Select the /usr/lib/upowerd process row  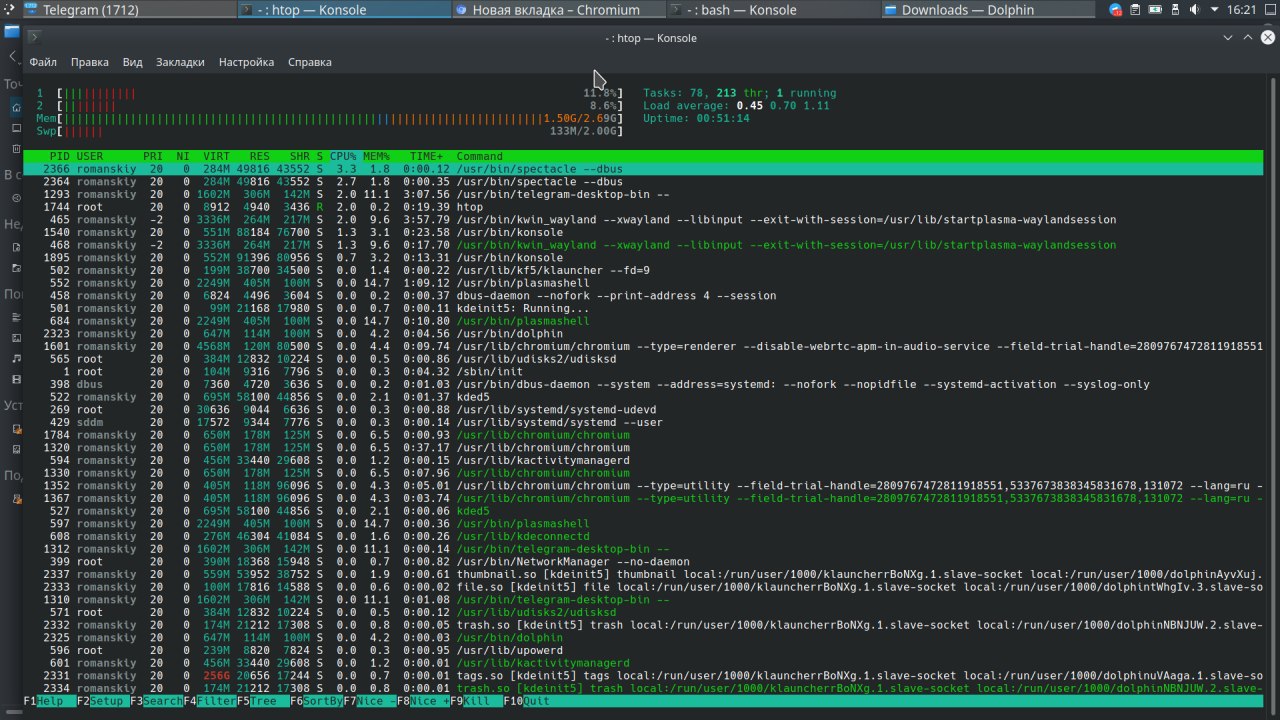click(x=643, y=650)
